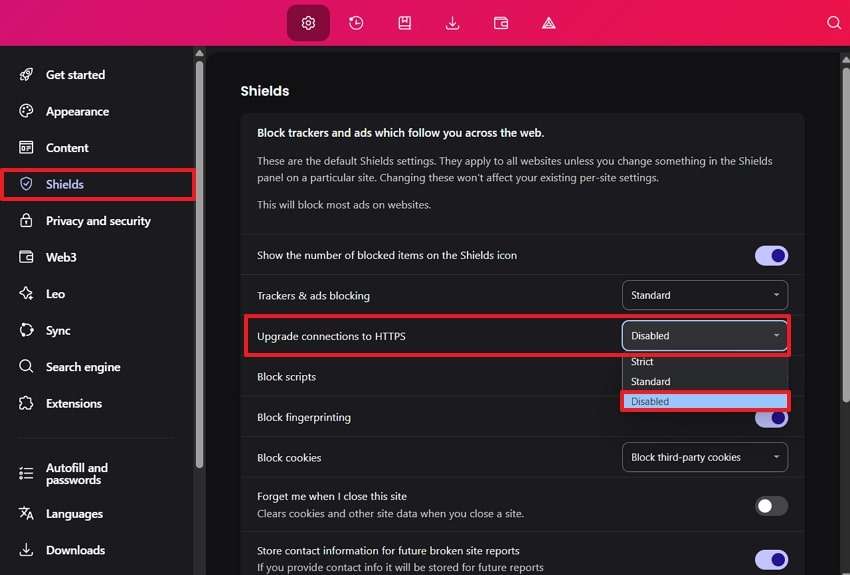This screenshot has width=850, height=575.
Task: Click the rocket icon beside Get started
Action: click(26, 74)
